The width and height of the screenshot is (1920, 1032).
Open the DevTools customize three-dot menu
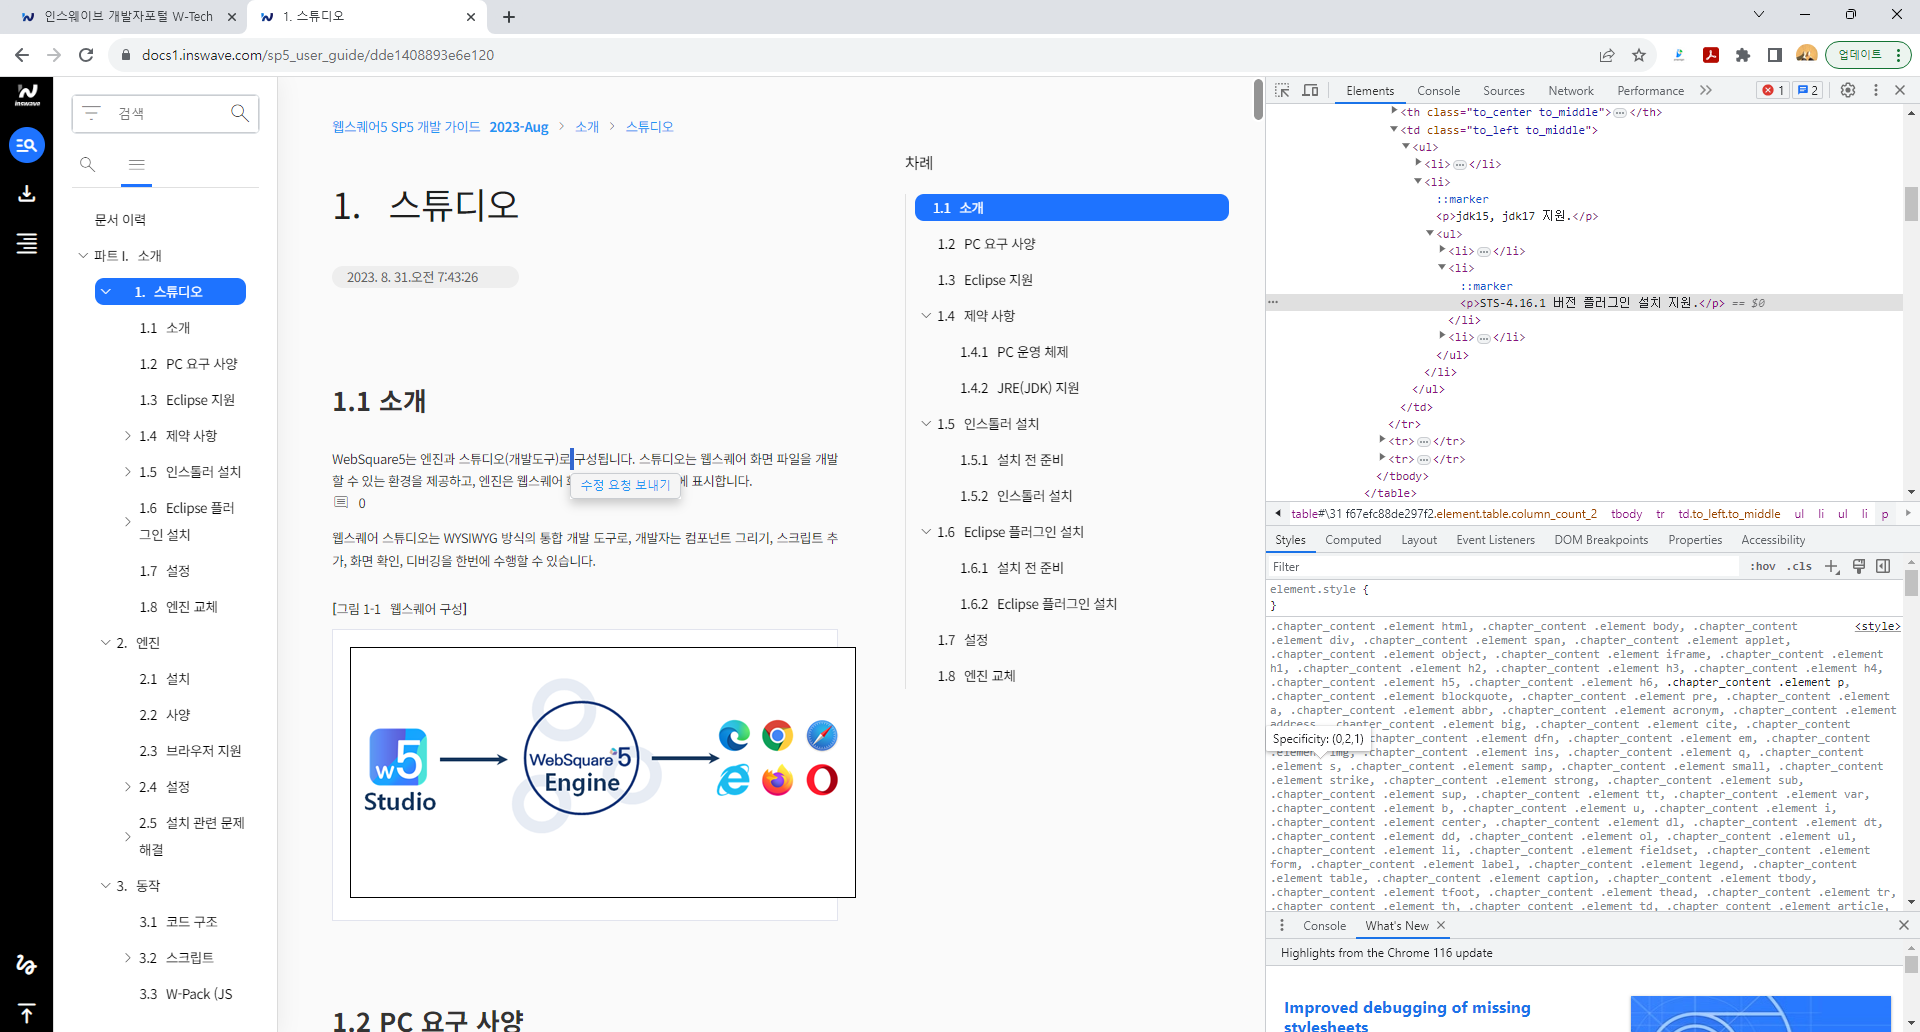(x=1876, y=90)
